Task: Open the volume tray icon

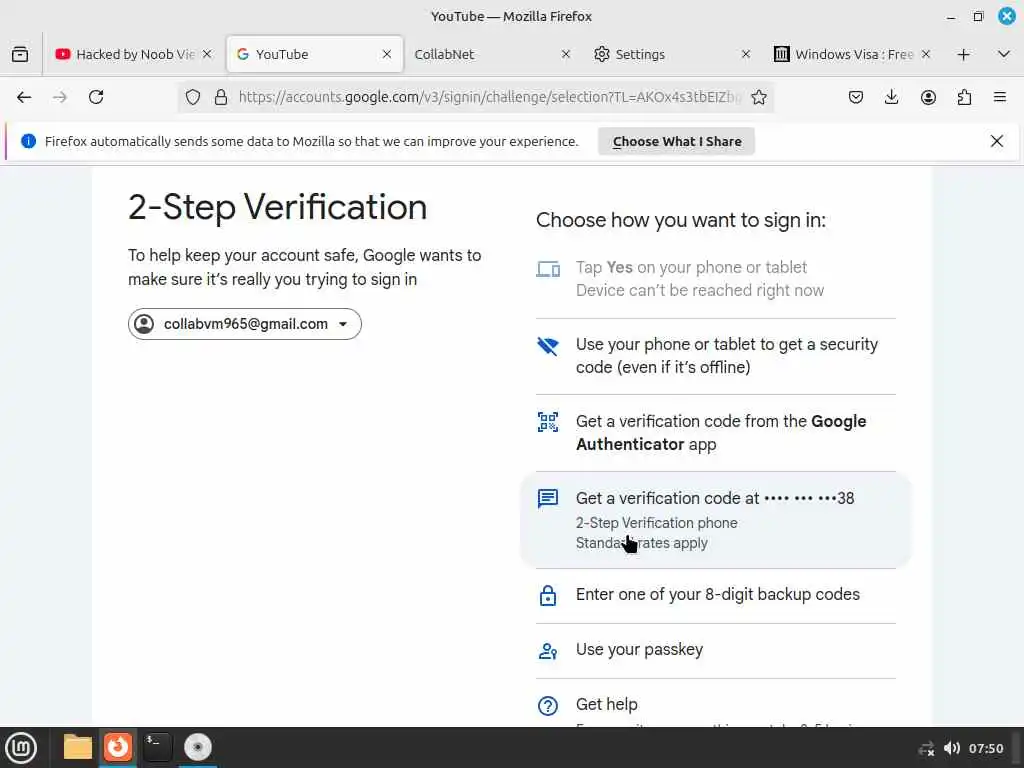Action: point(952,748)
